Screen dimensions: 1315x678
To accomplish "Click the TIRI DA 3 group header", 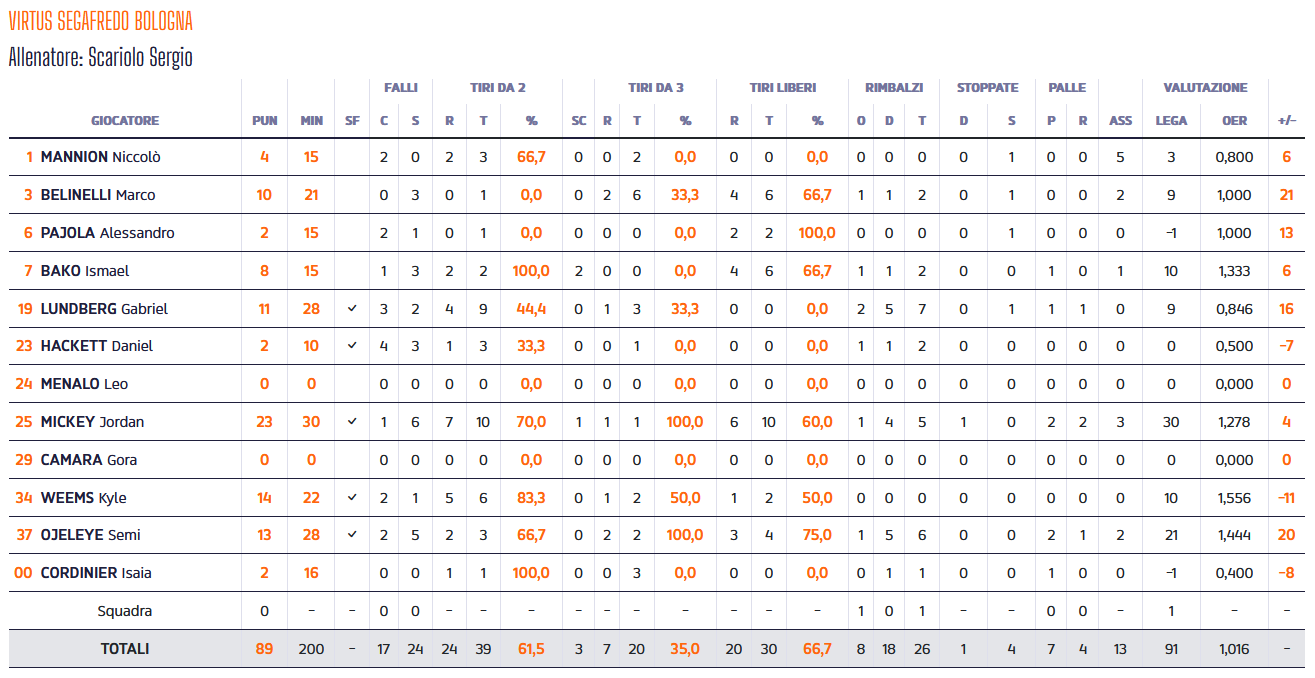I will [x=655, y=88].
